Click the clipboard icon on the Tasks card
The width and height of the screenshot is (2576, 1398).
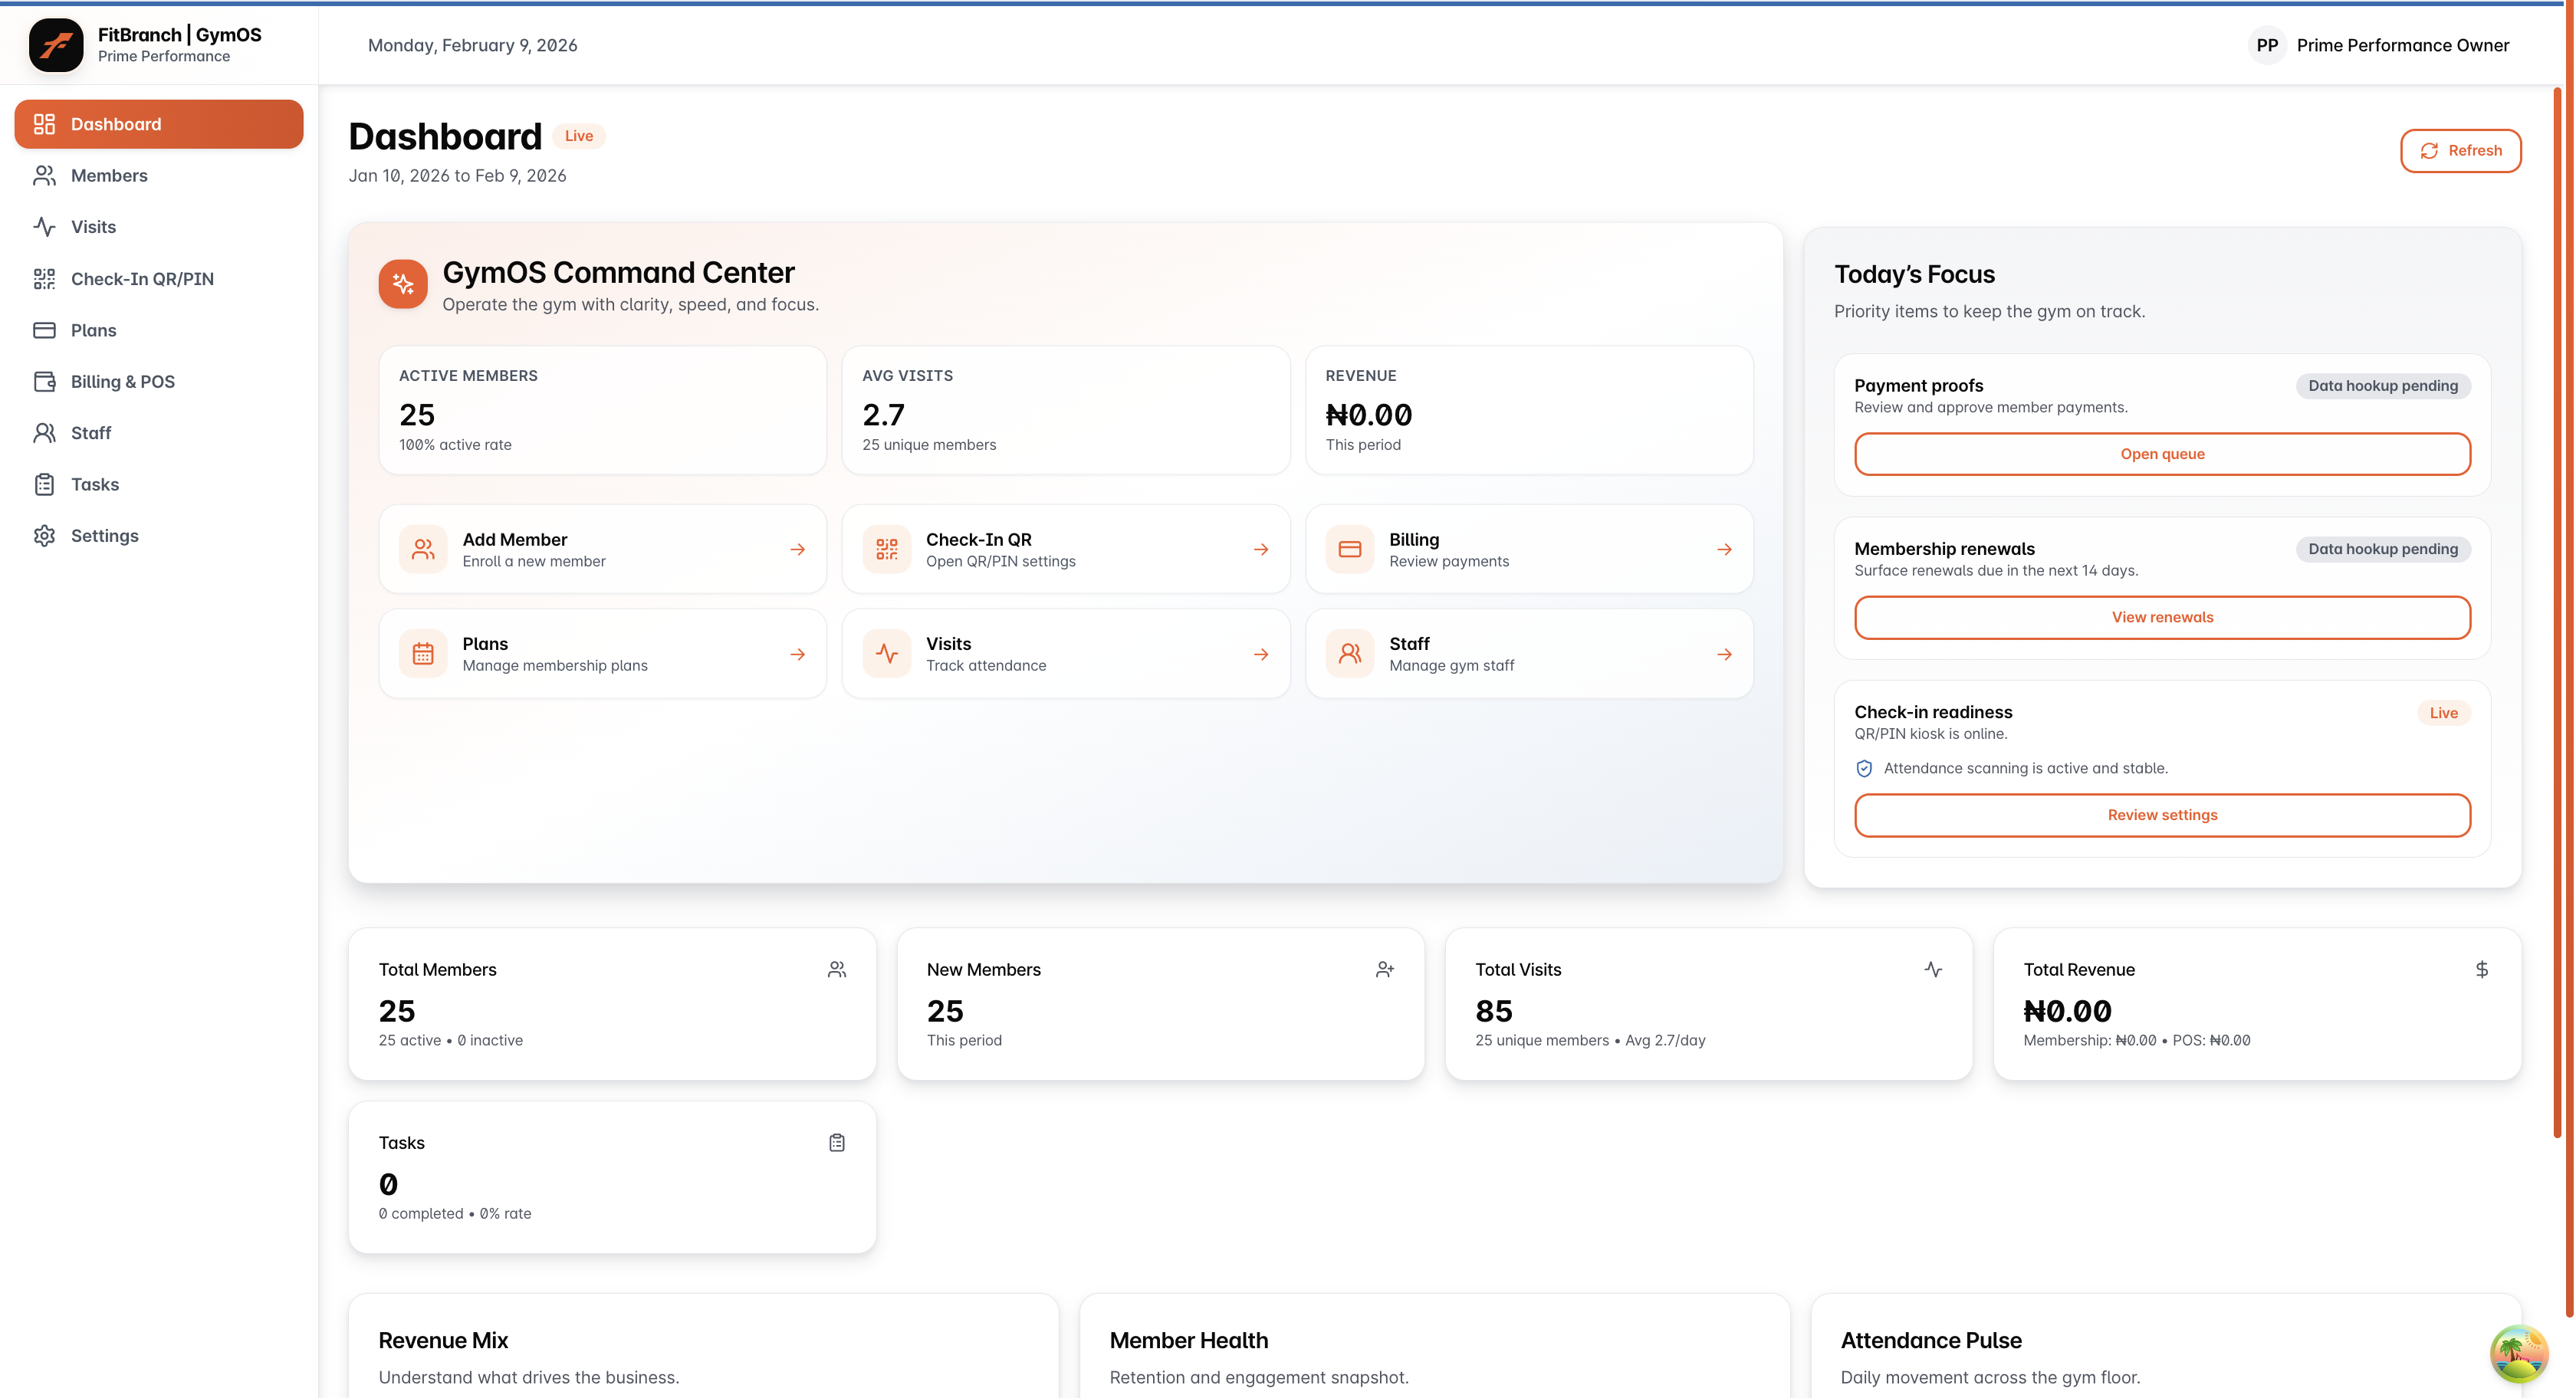pyautogui.click(x=837, y=1141)
